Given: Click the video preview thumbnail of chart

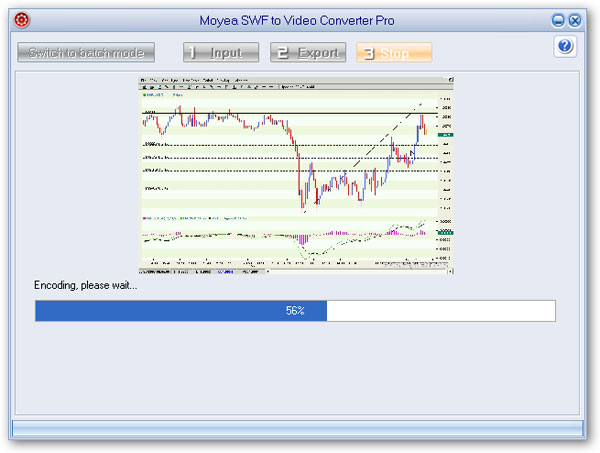Looking at the screenshot, I should coord(296,175).
